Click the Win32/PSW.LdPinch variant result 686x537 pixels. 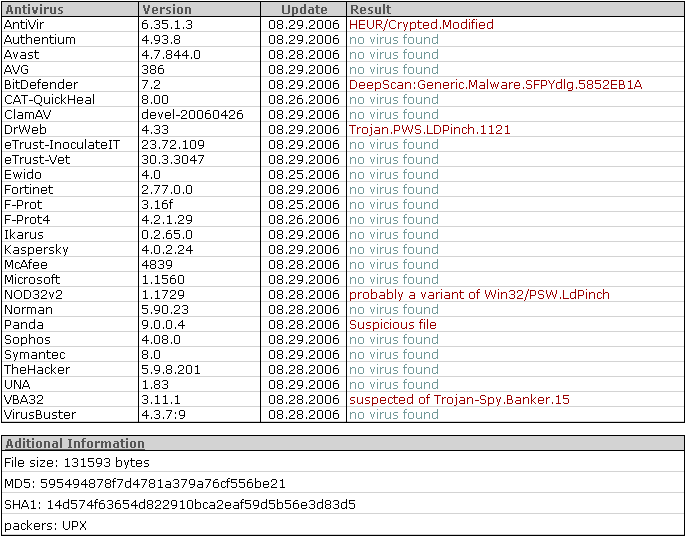tap(480, 295)
